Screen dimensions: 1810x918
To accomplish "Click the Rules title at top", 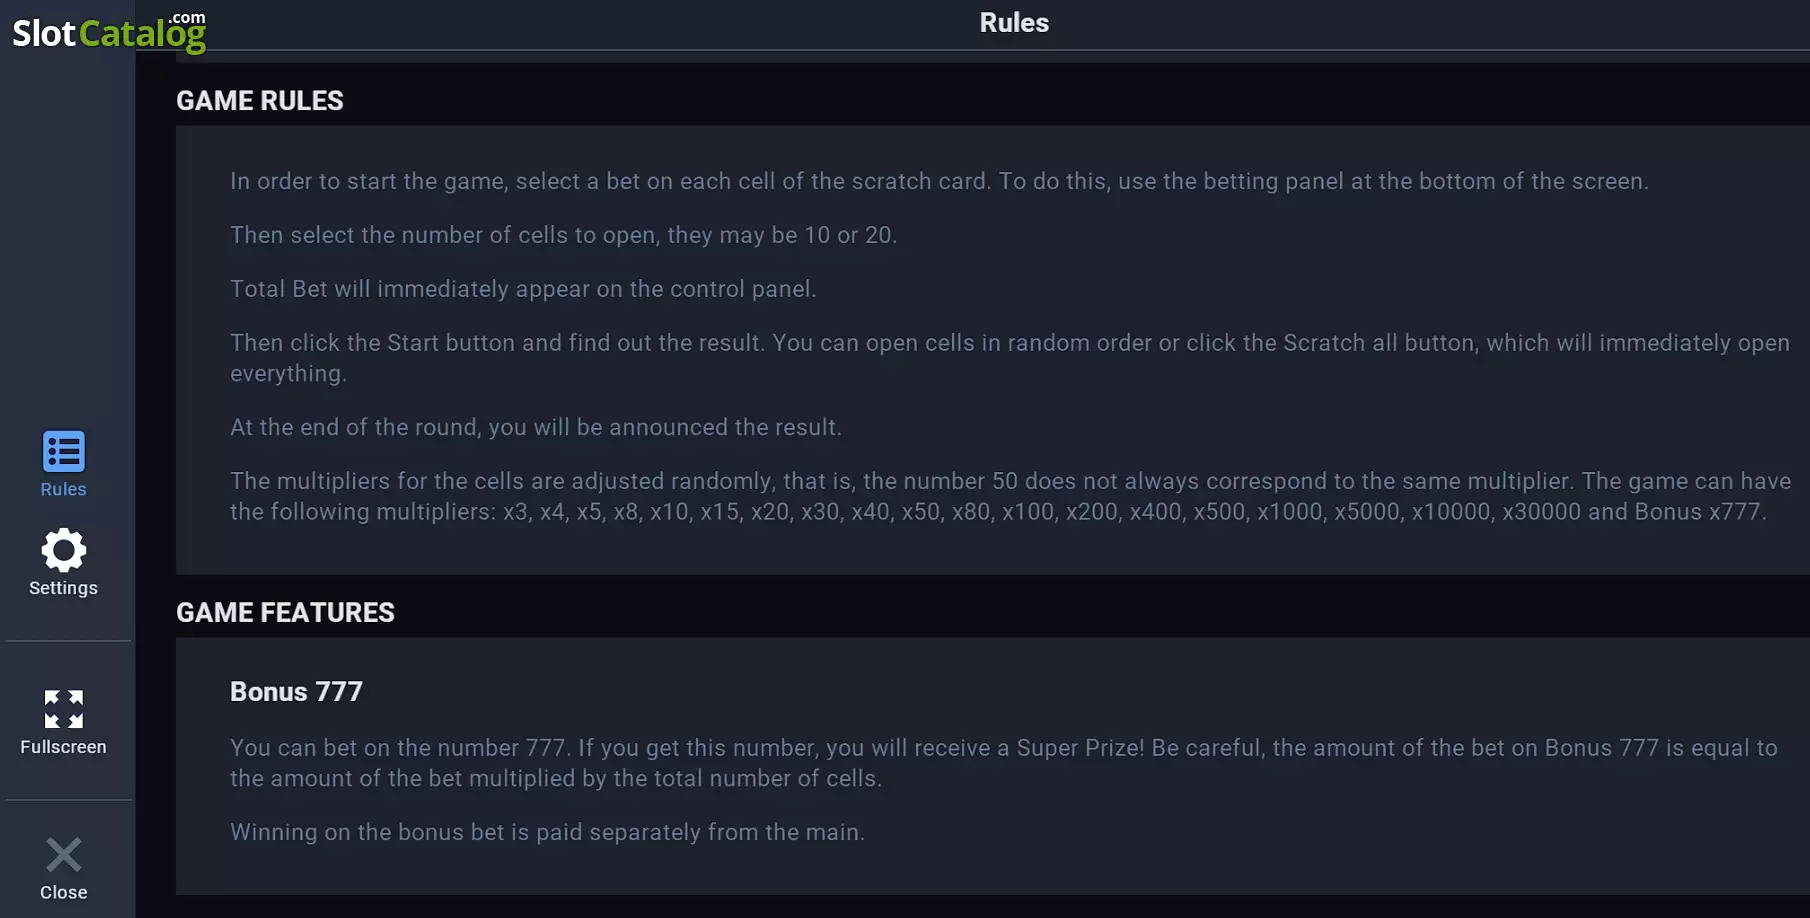I will click(1014, 23).
